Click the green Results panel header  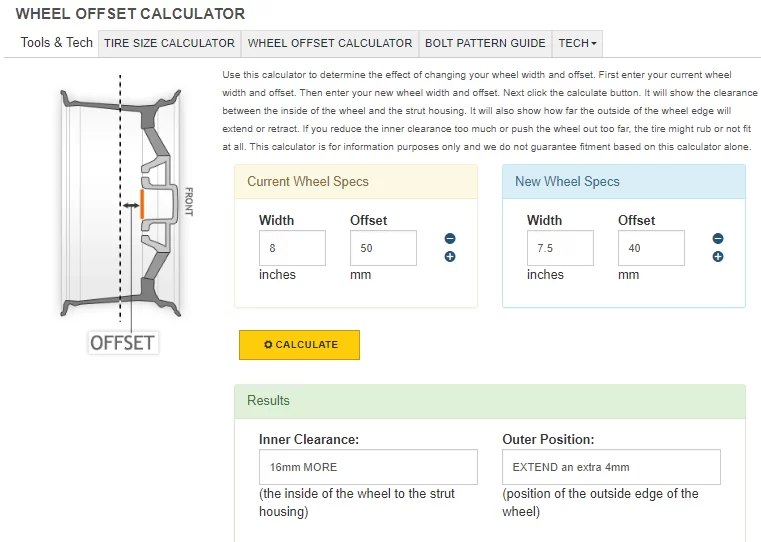pos(489,401)
